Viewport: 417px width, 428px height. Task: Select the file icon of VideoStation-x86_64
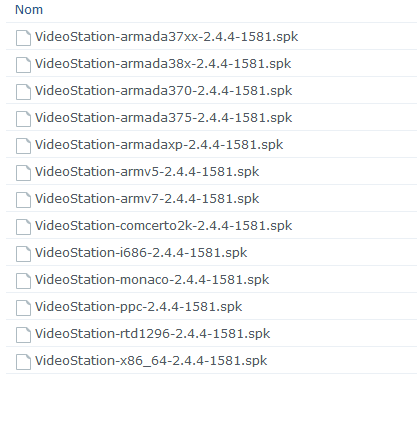pos(23,361)
